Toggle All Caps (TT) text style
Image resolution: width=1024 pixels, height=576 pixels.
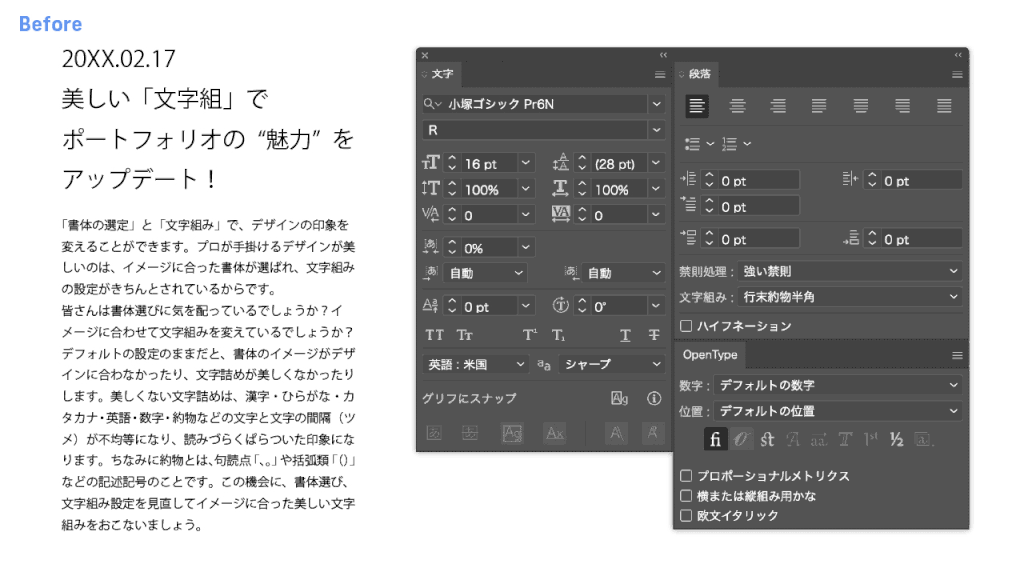click(x=434, y=335)
